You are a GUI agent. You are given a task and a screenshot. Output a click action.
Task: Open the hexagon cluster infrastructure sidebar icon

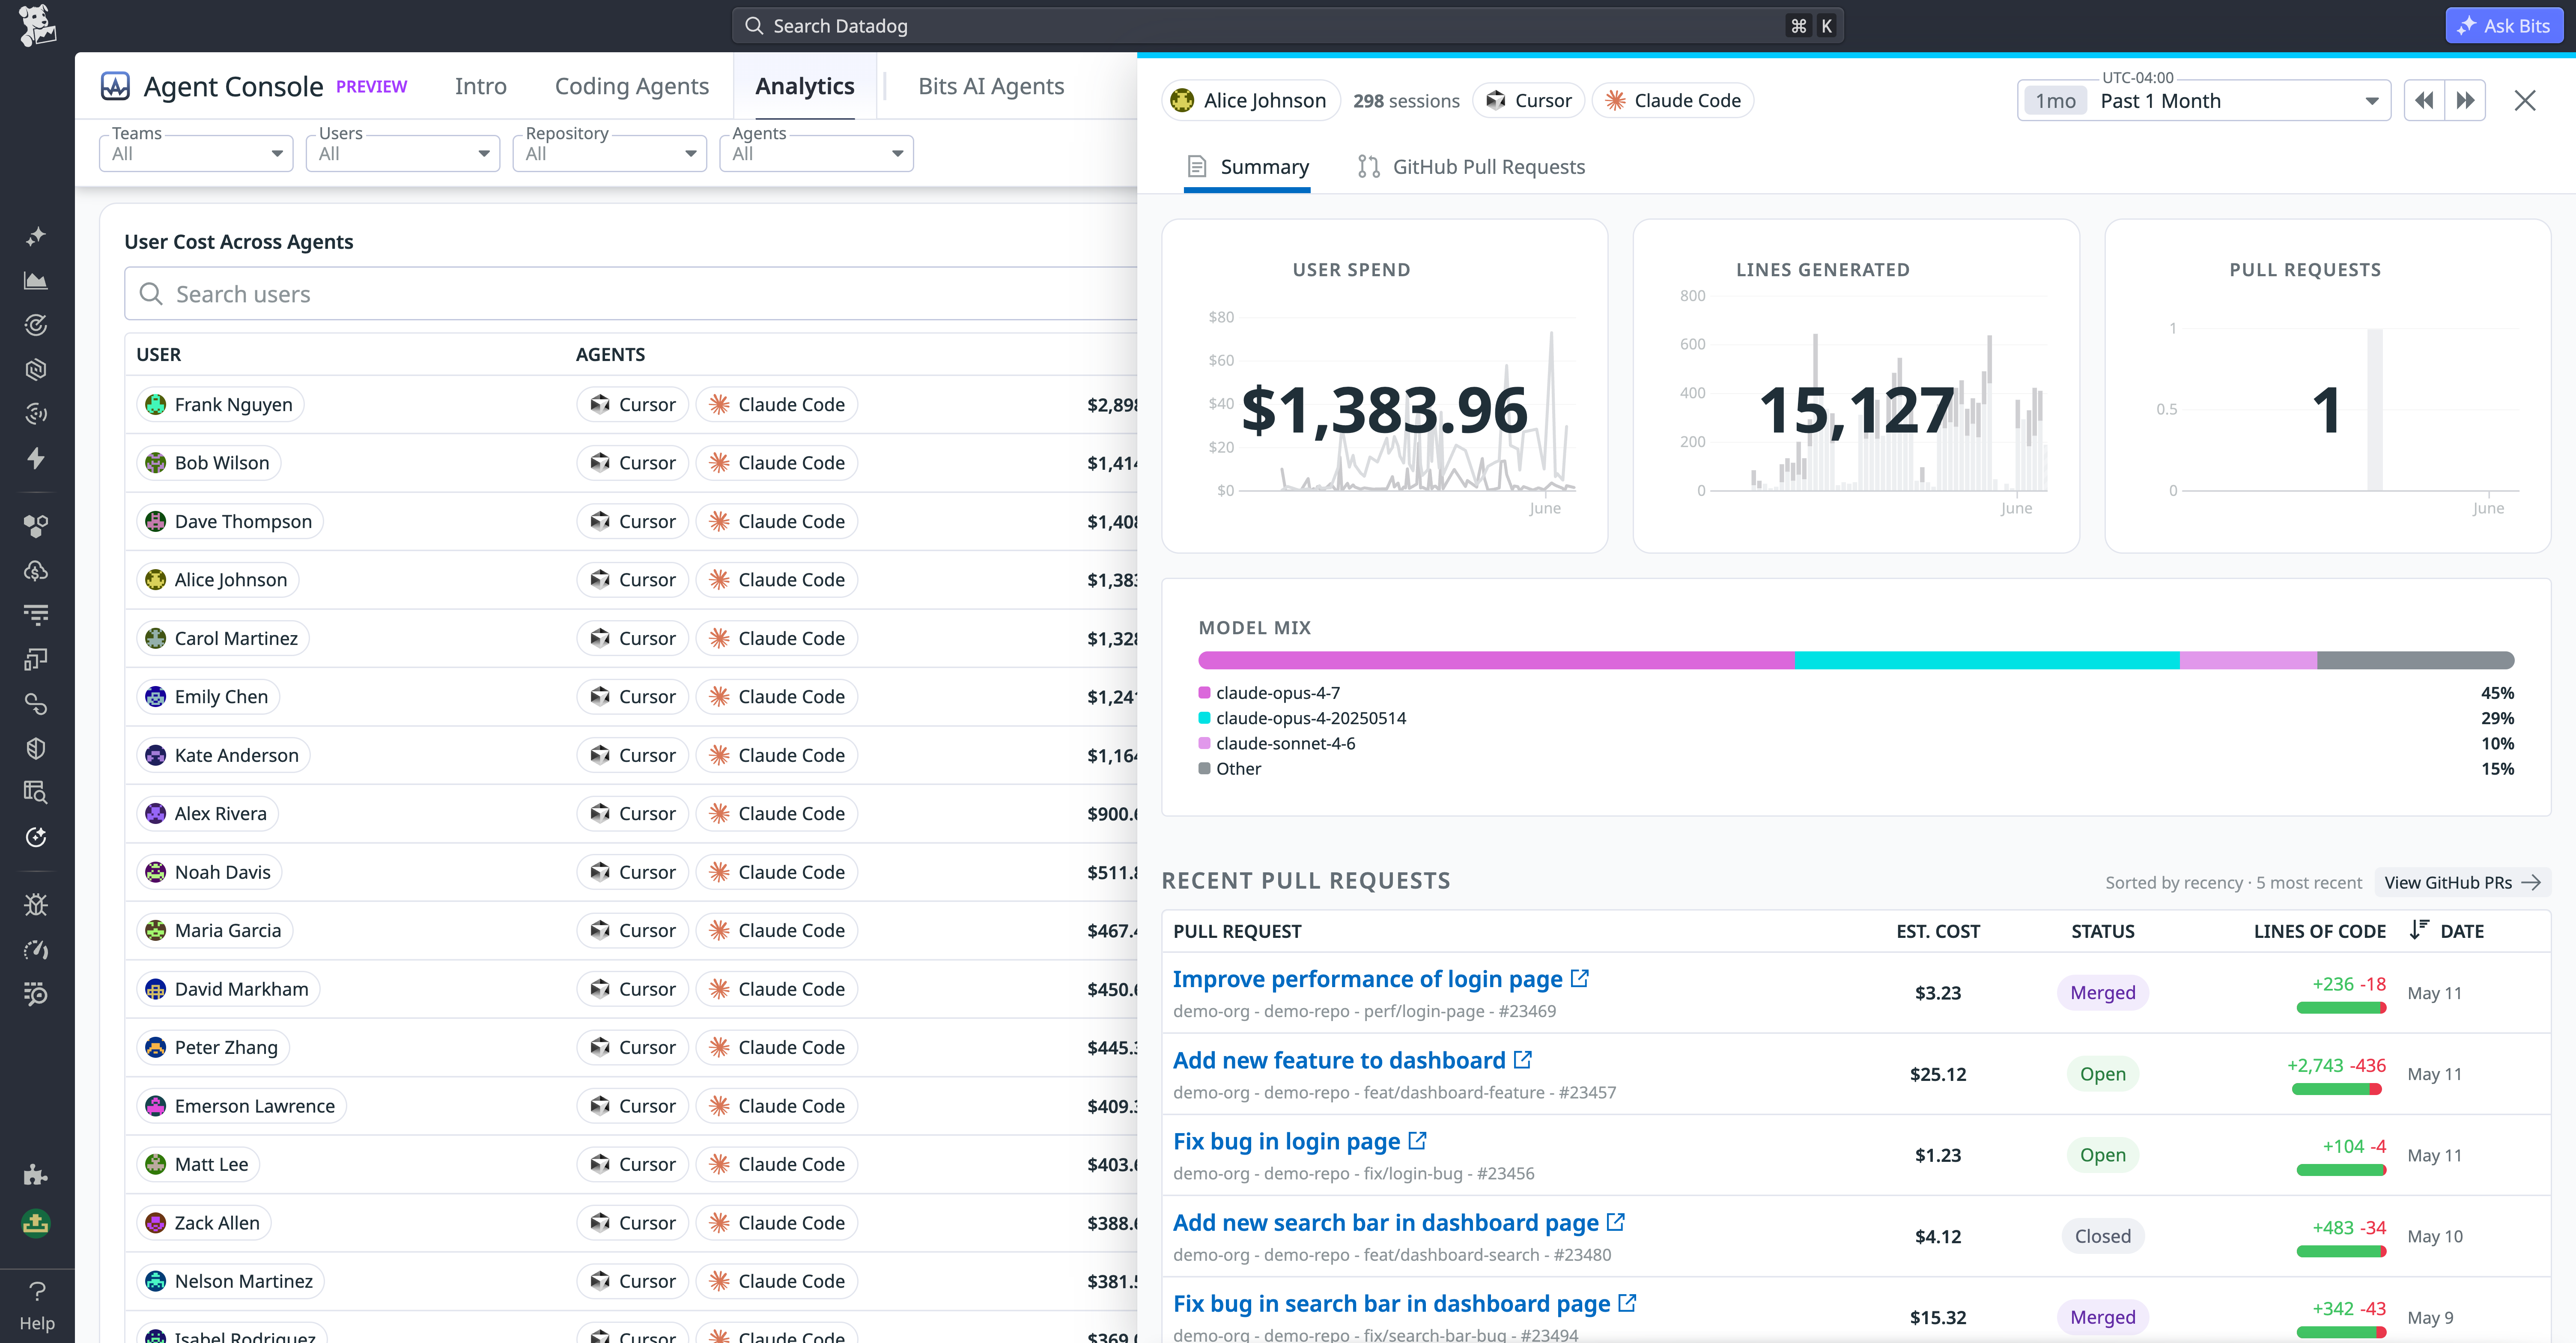click(x=36, y=526)
